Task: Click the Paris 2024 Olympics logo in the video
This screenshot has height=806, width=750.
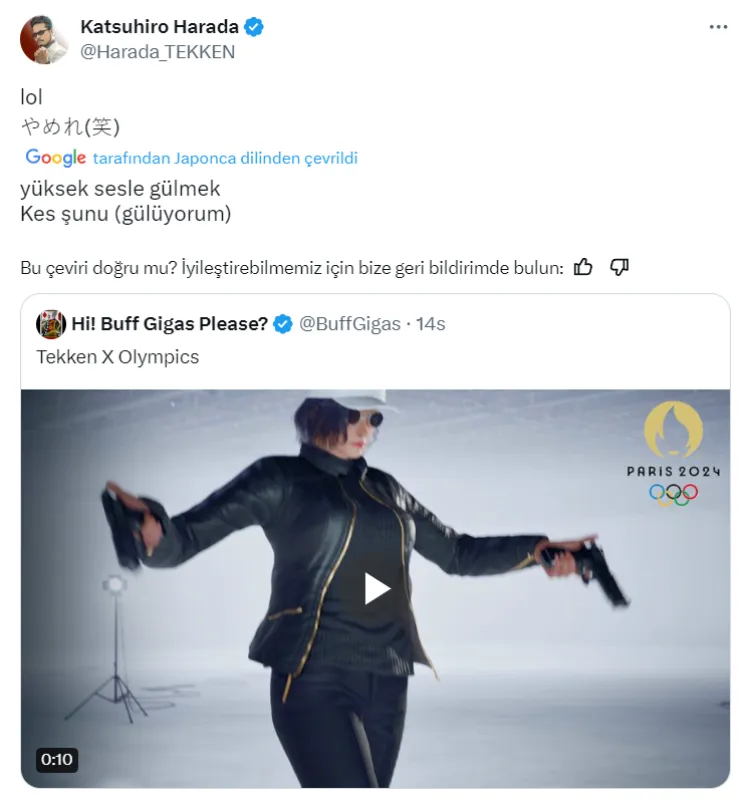Action: [x=672, y=453]
